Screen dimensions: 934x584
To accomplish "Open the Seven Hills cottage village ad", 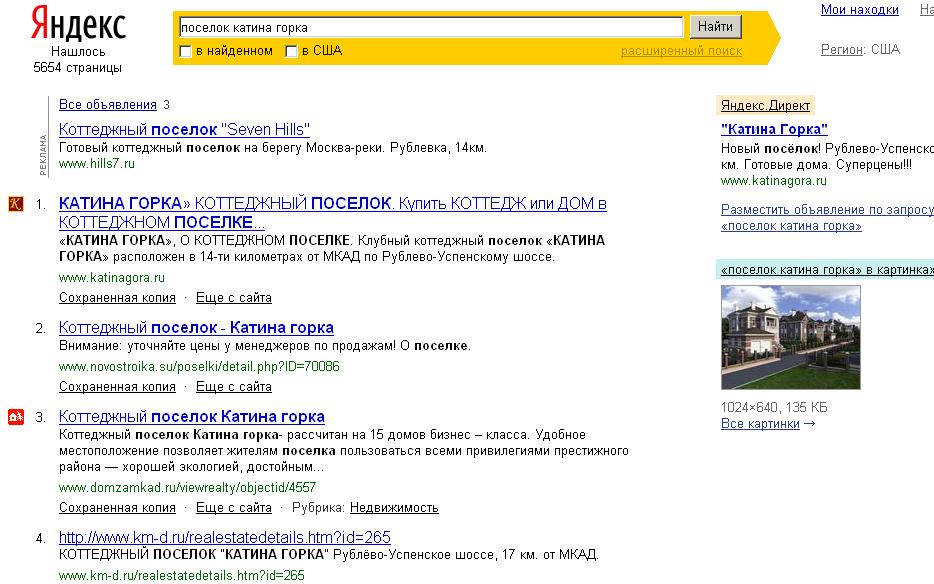I will [x=184, y=130].
